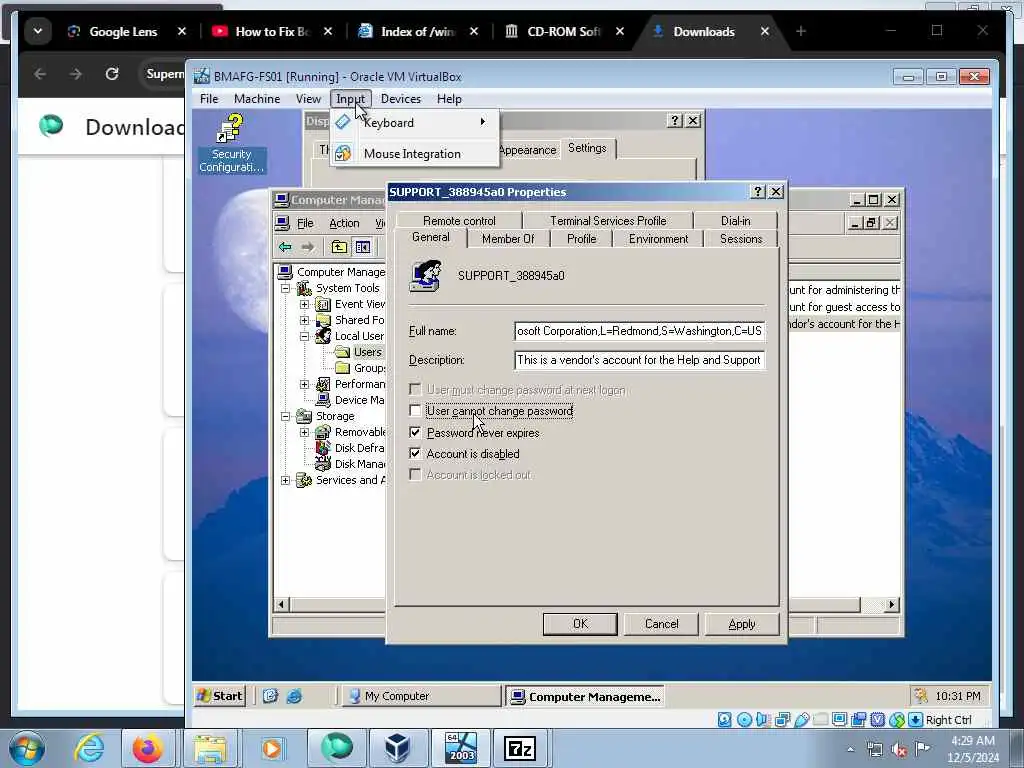
Task: Open Windows Media Player on the host taskbar
Action: [x=272, y=748]
